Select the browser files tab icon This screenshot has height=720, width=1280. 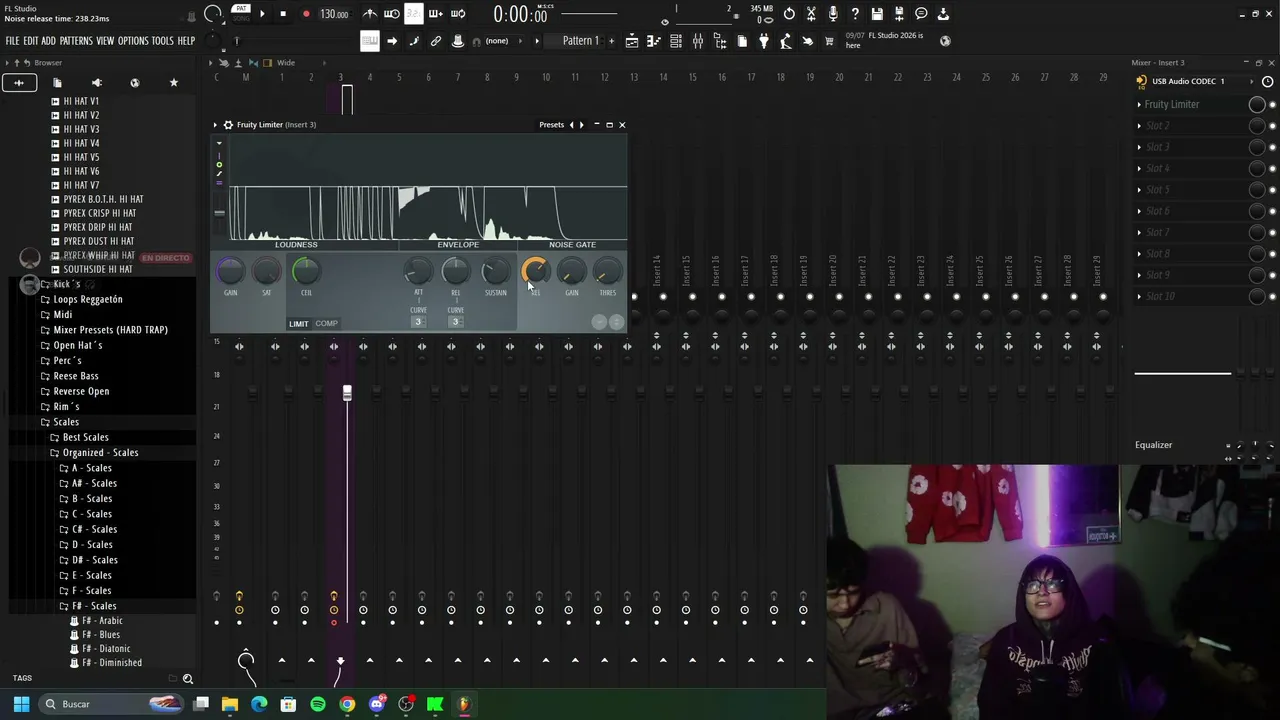point(57,83)
